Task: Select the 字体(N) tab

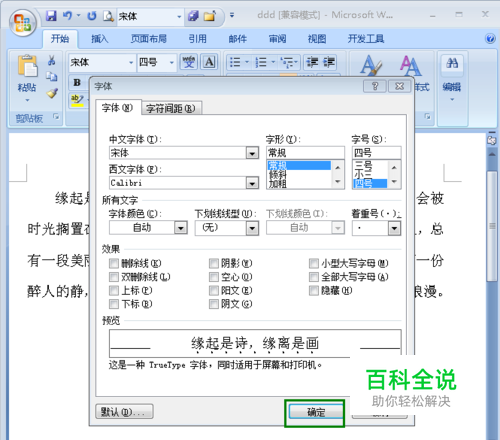Action: pyautogui.click(x=117, y=108)
